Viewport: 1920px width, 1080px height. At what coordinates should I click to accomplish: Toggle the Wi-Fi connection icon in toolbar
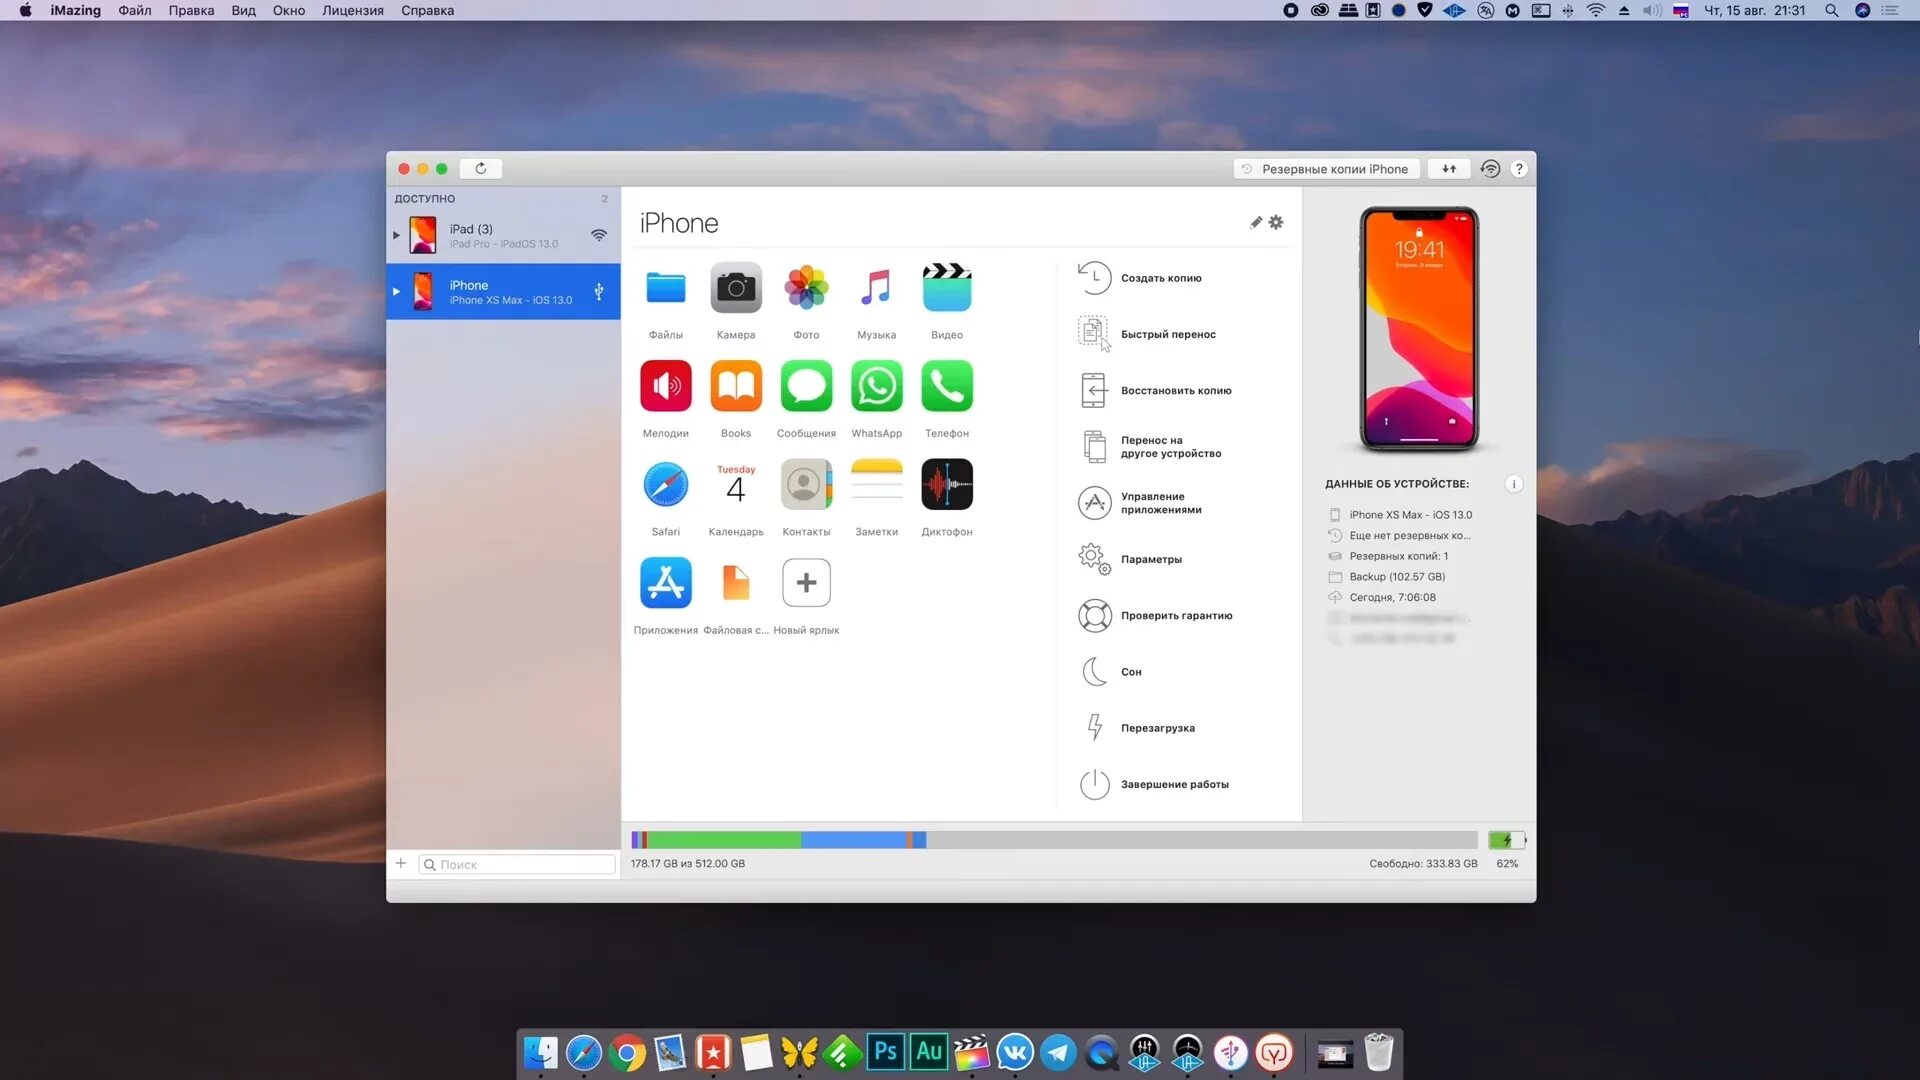[1490, 168]
